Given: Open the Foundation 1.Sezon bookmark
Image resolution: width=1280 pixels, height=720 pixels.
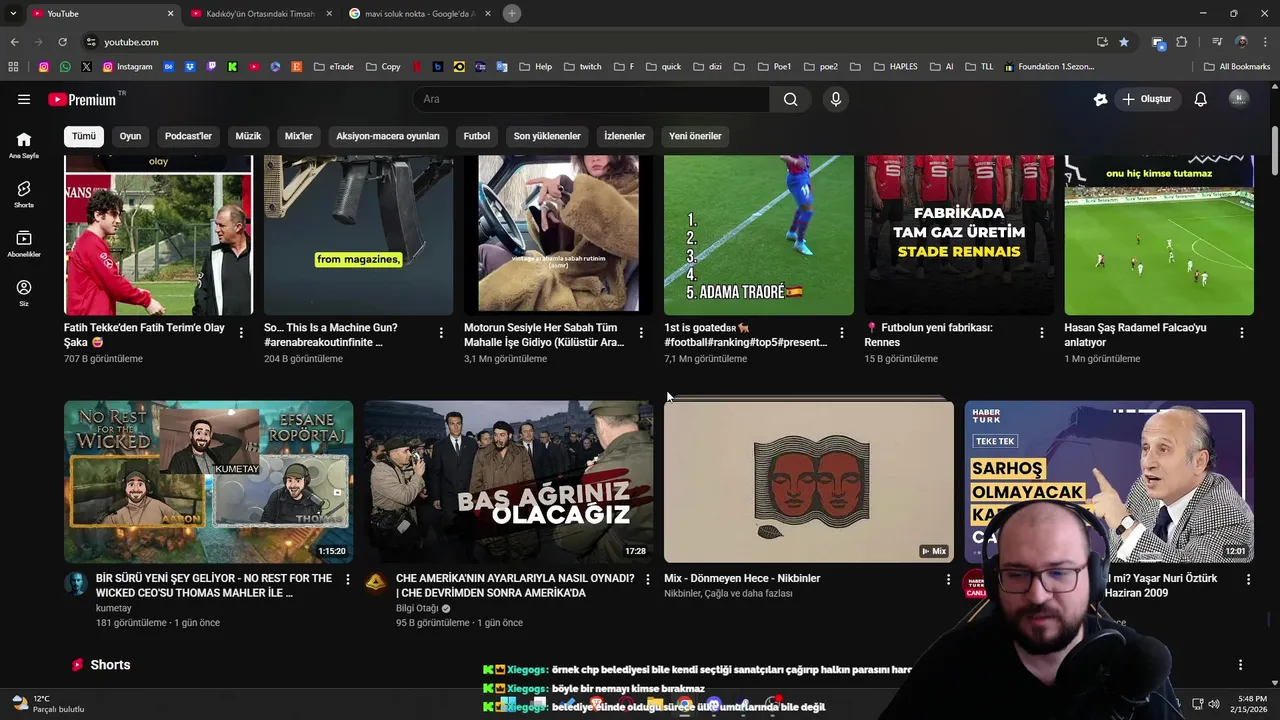Looking at the screenshot, I should (x=1049, y=67).
